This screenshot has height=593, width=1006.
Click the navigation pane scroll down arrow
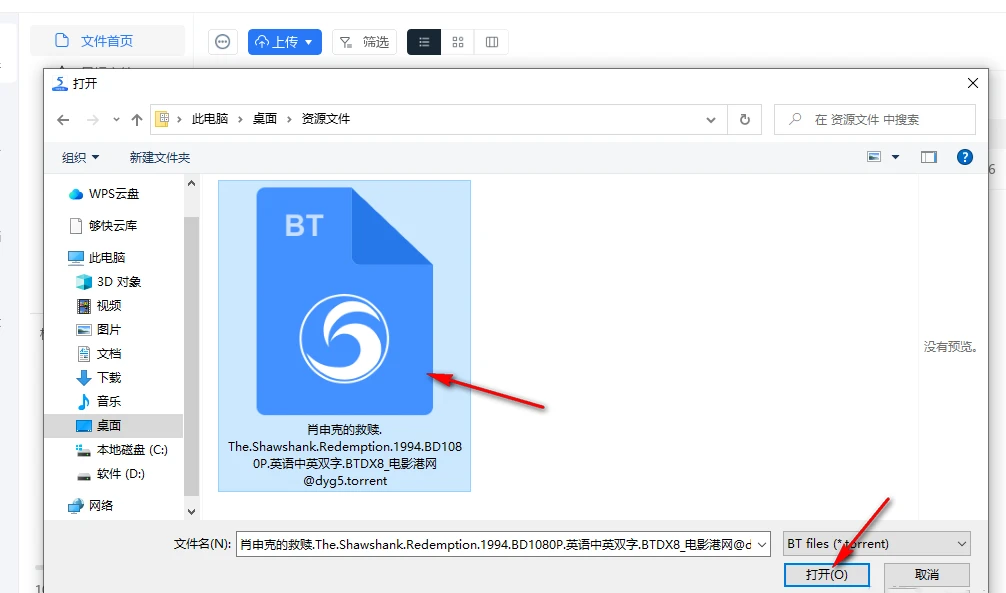(191, 511)
